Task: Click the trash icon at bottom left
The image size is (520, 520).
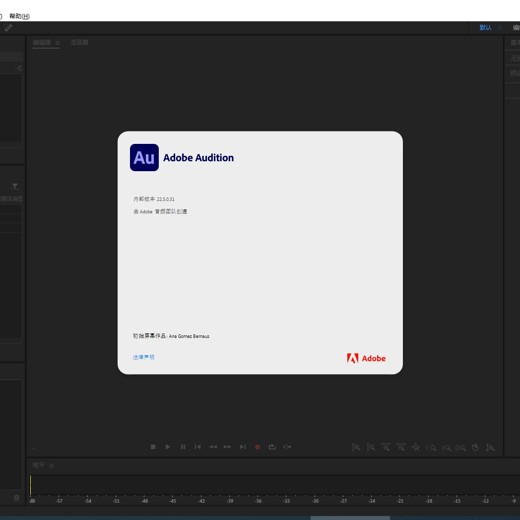Action: [17, 498]
